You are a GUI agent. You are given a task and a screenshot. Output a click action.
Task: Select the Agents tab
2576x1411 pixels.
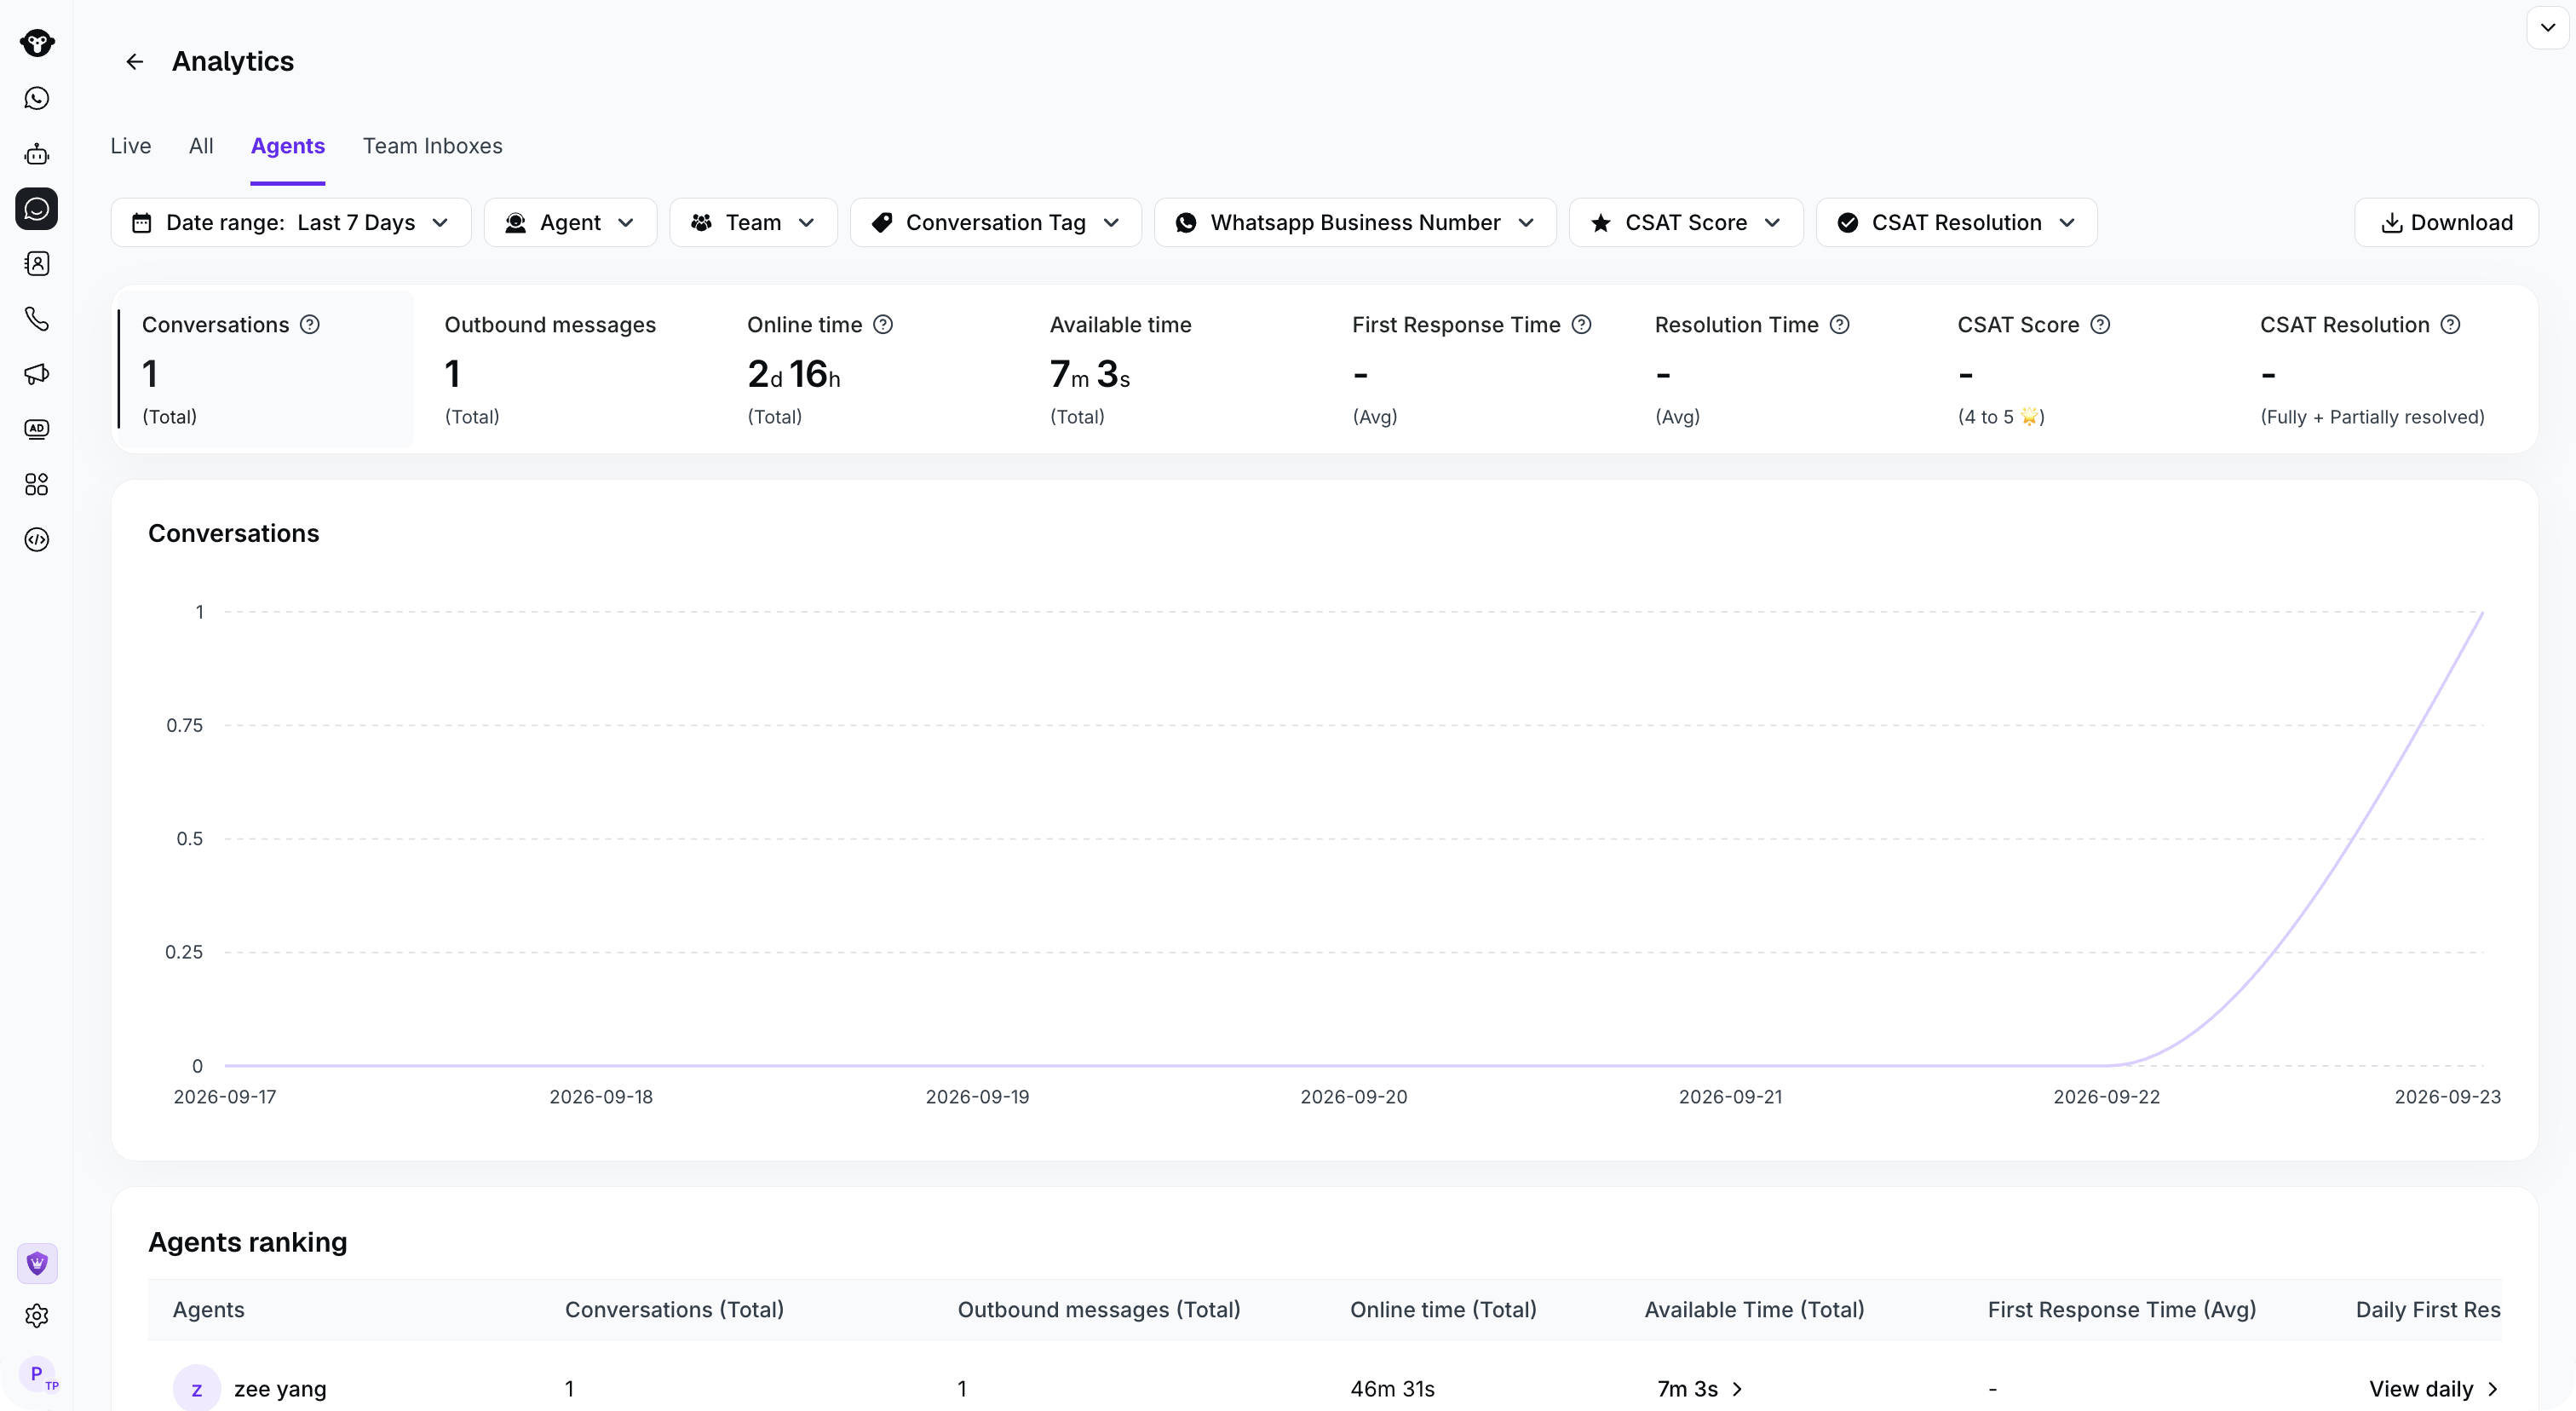(x=288, y=146)
